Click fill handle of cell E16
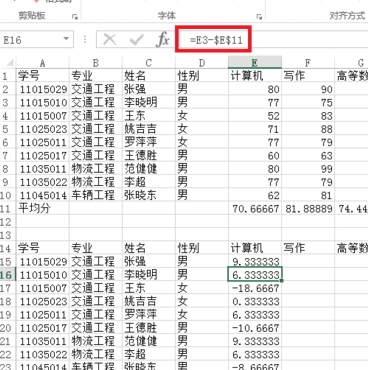Image resolution: width=368 pixels, height=370 pixels. point(282,281)
